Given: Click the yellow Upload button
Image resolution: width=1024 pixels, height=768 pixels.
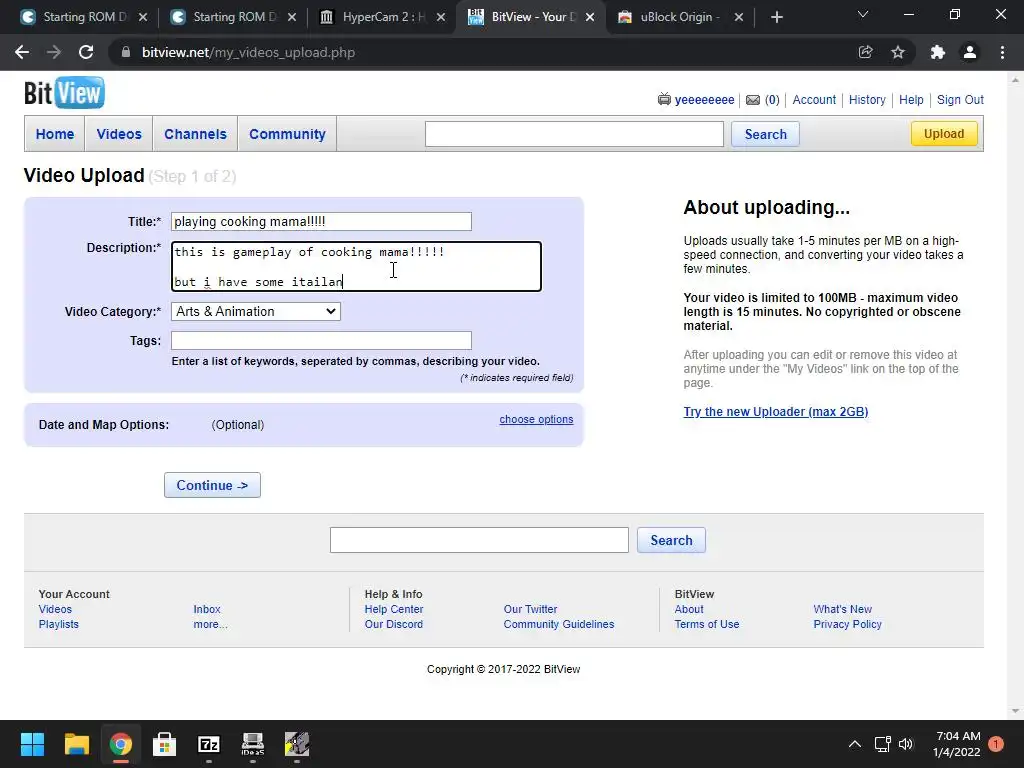Looking at the screenshot, I should [x=944, y=134].
